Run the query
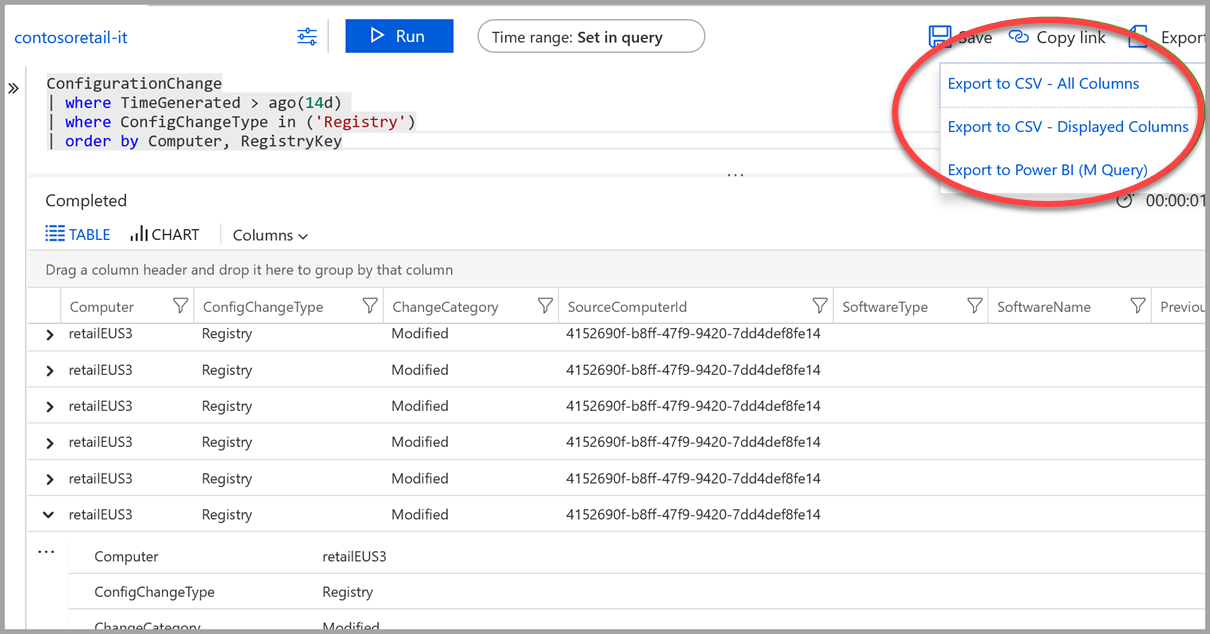1210x634 pixels. point(399,37)
